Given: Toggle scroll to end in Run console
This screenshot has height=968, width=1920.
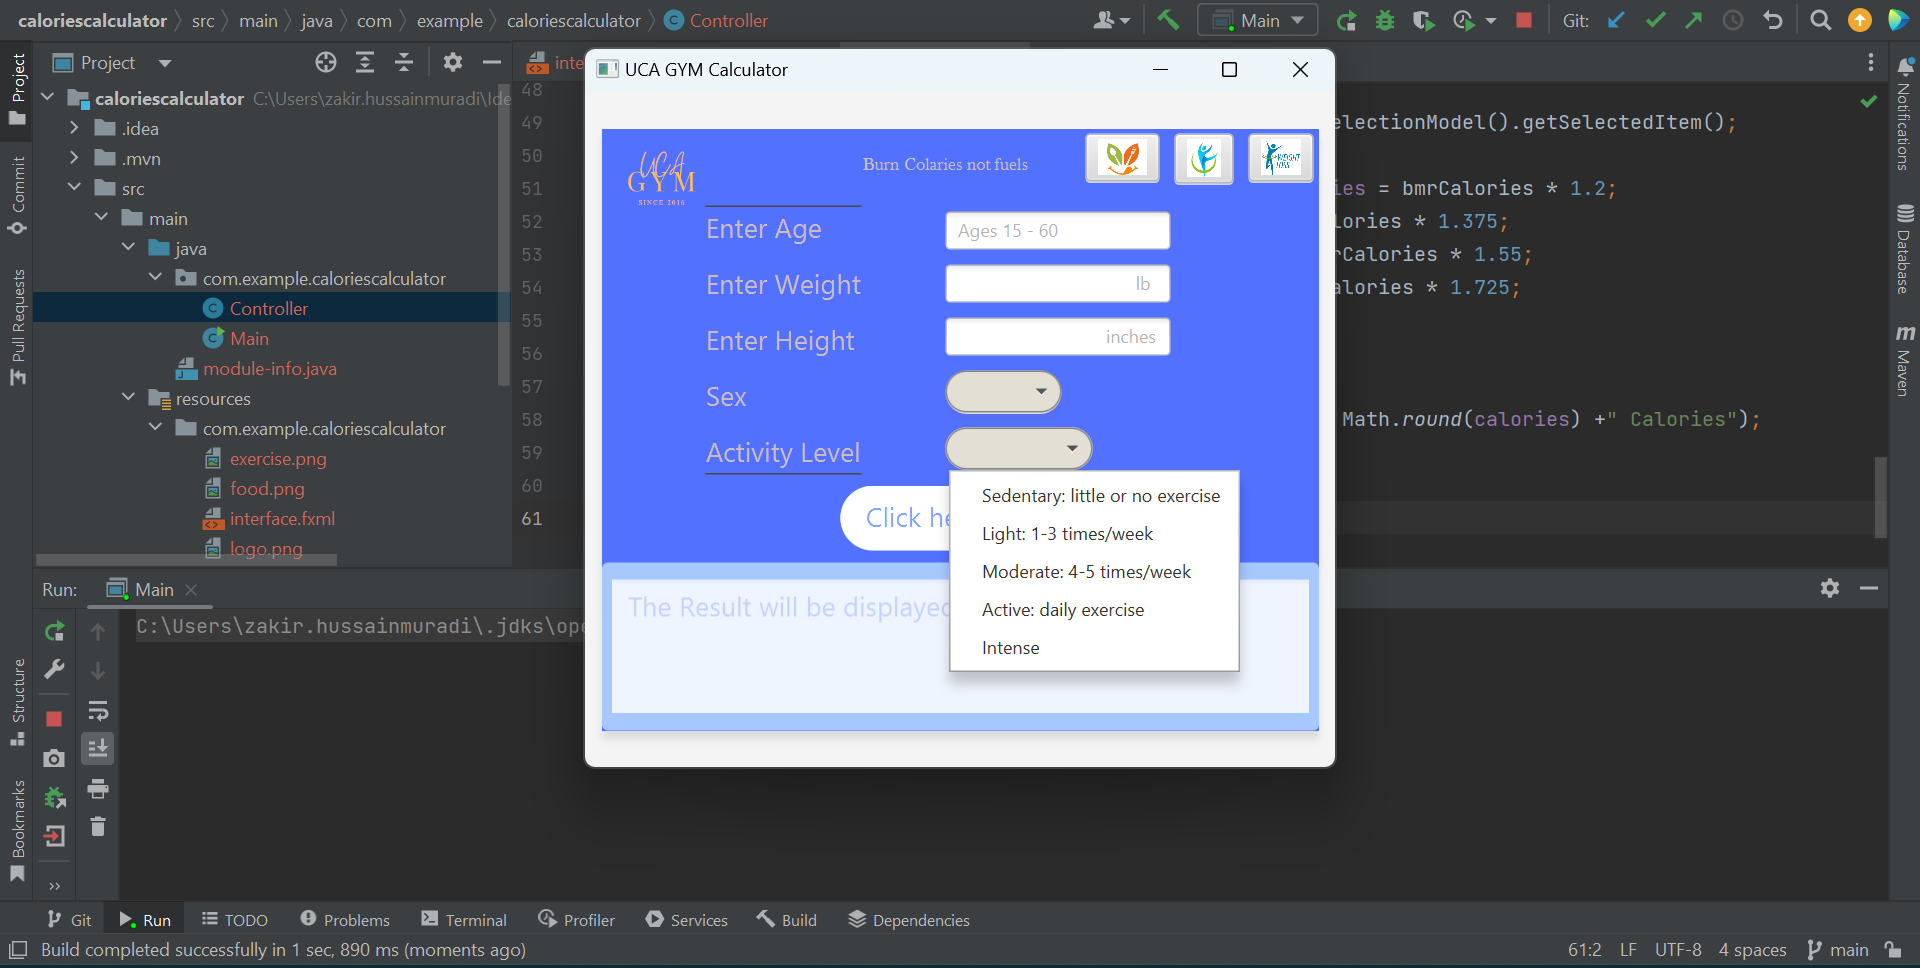Looking at the screenshot, I should (98, 749).
